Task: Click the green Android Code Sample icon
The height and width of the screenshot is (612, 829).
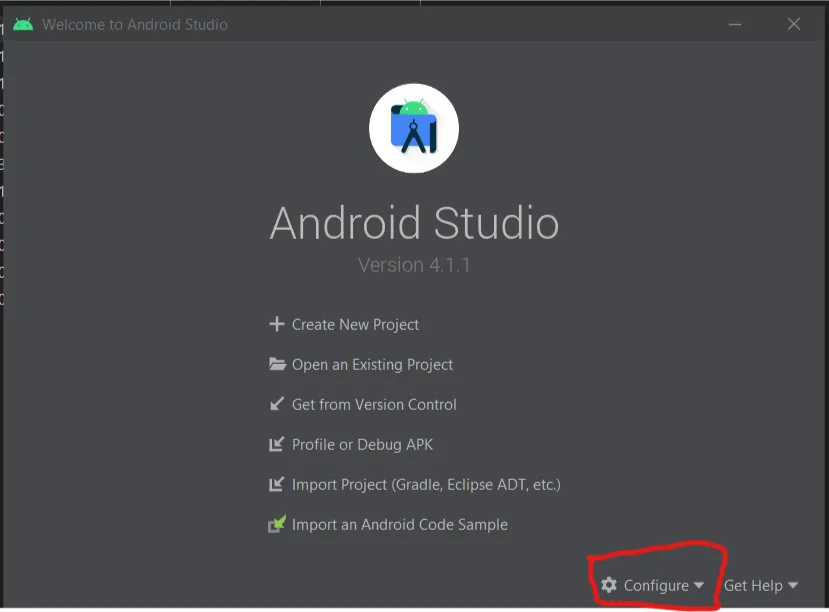Action: pyautogui.click(x=277, y=524)
